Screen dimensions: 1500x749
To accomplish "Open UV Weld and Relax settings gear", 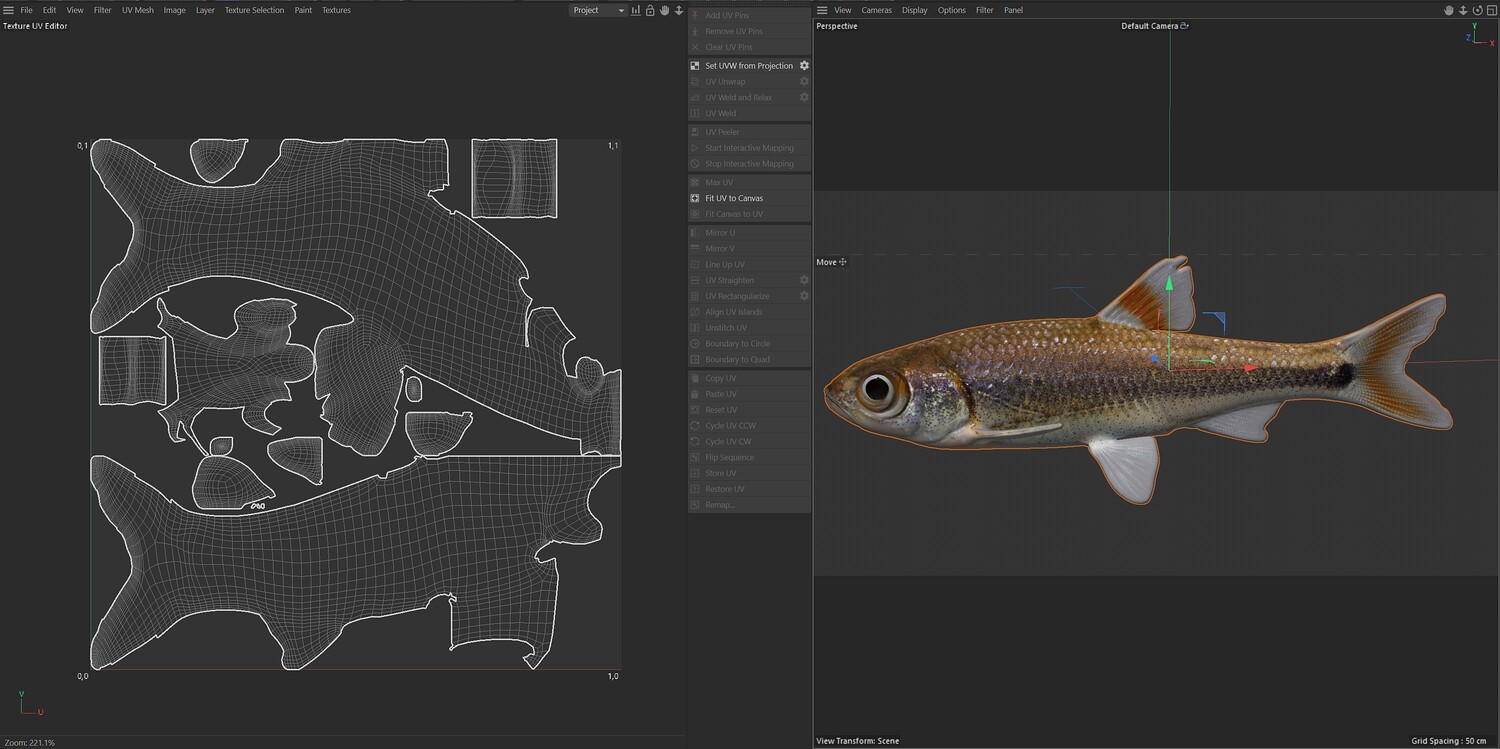I will 804,98.
